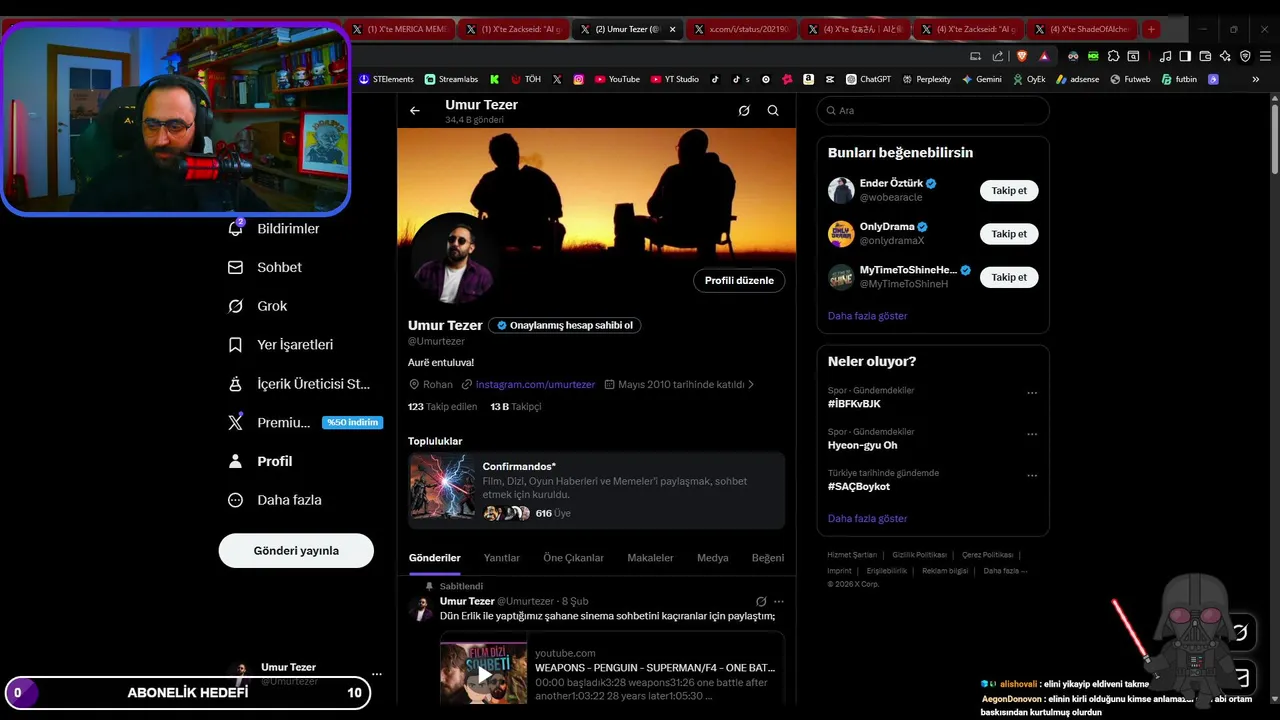Open the 13 B Takipçi list
The height and width of the screenshot is (720, 1280).
click(x=516, y=407)
